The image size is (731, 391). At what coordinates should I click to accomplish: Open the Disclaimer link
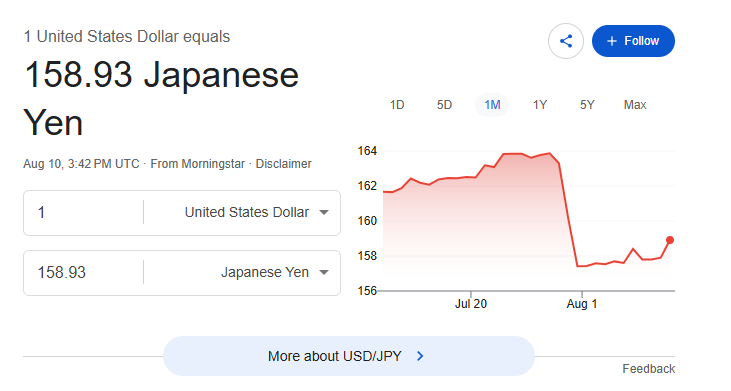(x=283, y=164)
